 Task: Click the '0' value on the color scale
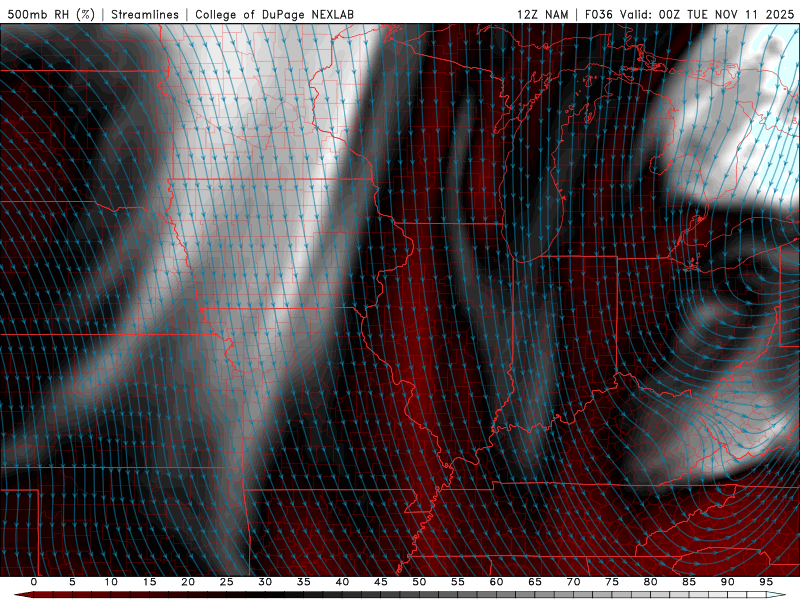click(x=34, y=582)
